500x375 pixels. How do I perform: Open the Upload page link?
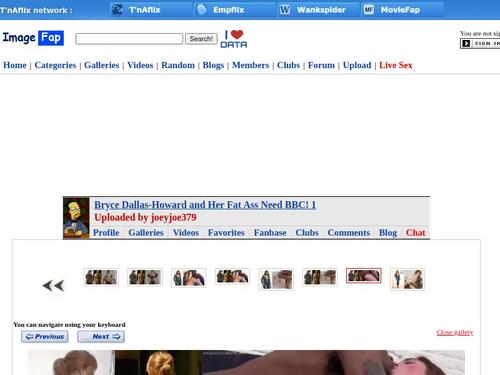pos(357,65)
